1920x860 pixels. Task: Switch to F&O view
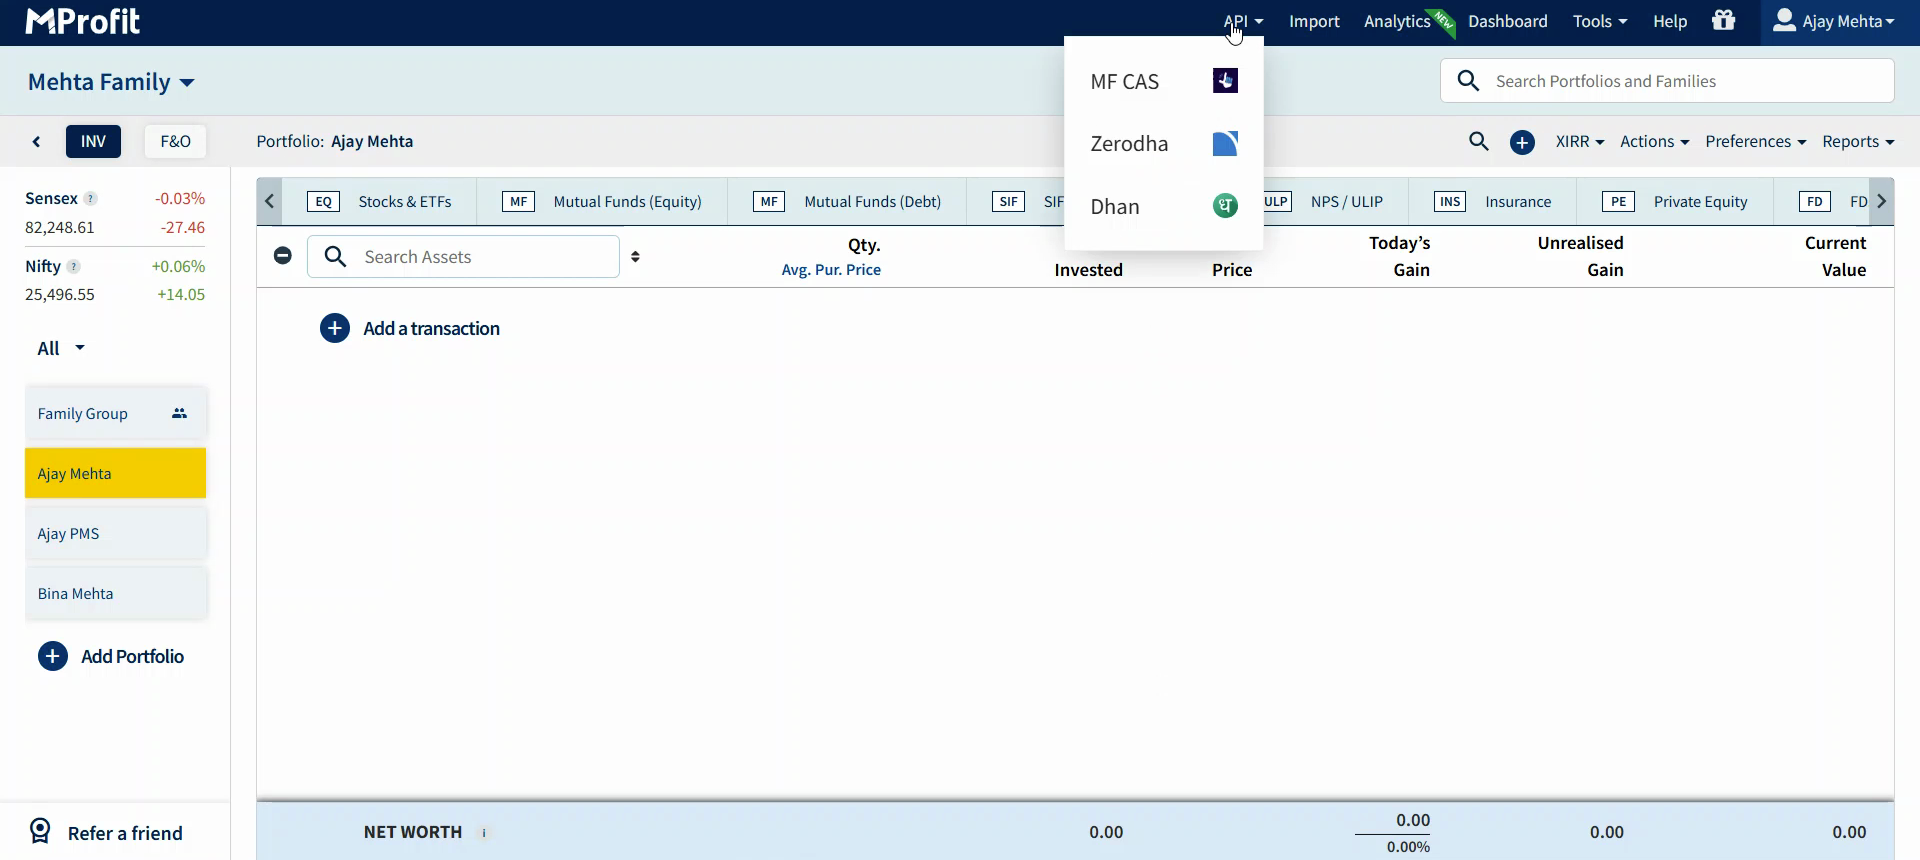176,142
